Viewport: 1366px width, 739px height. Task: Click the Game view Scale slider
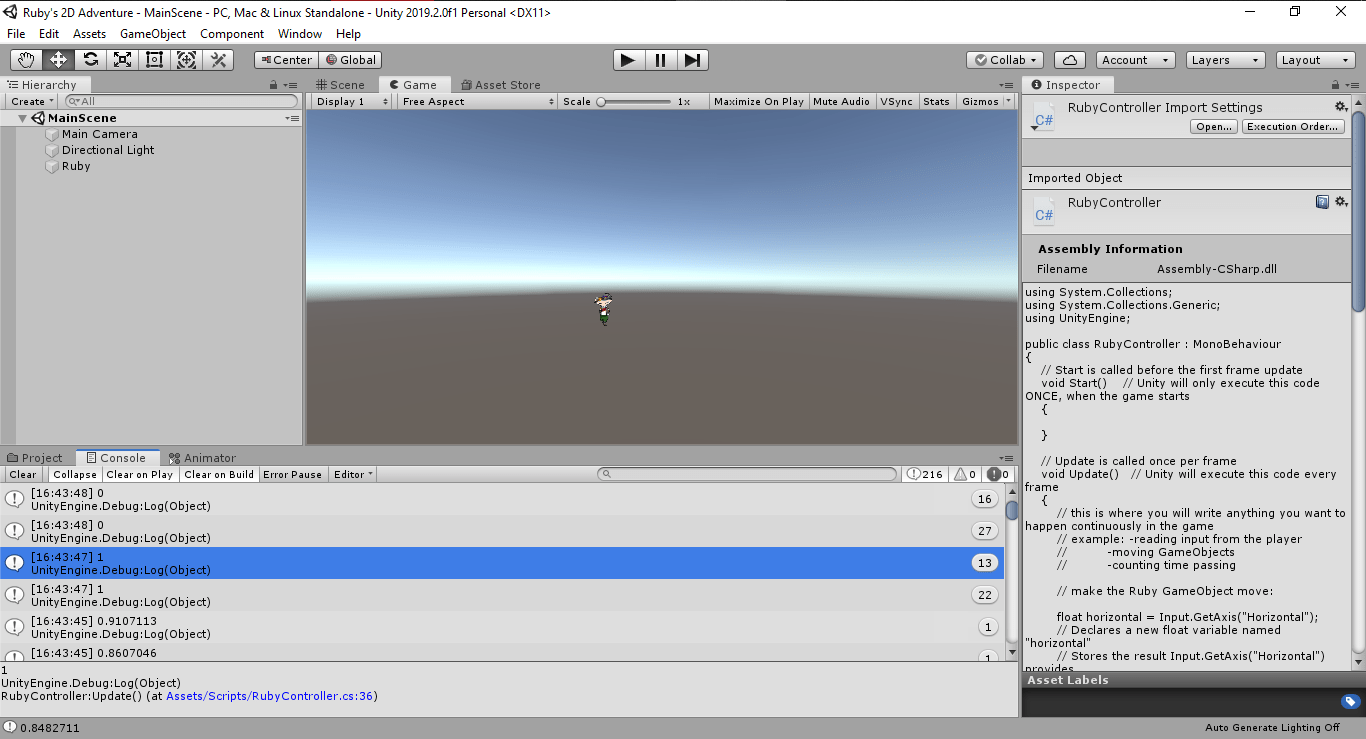coord(635,101)
